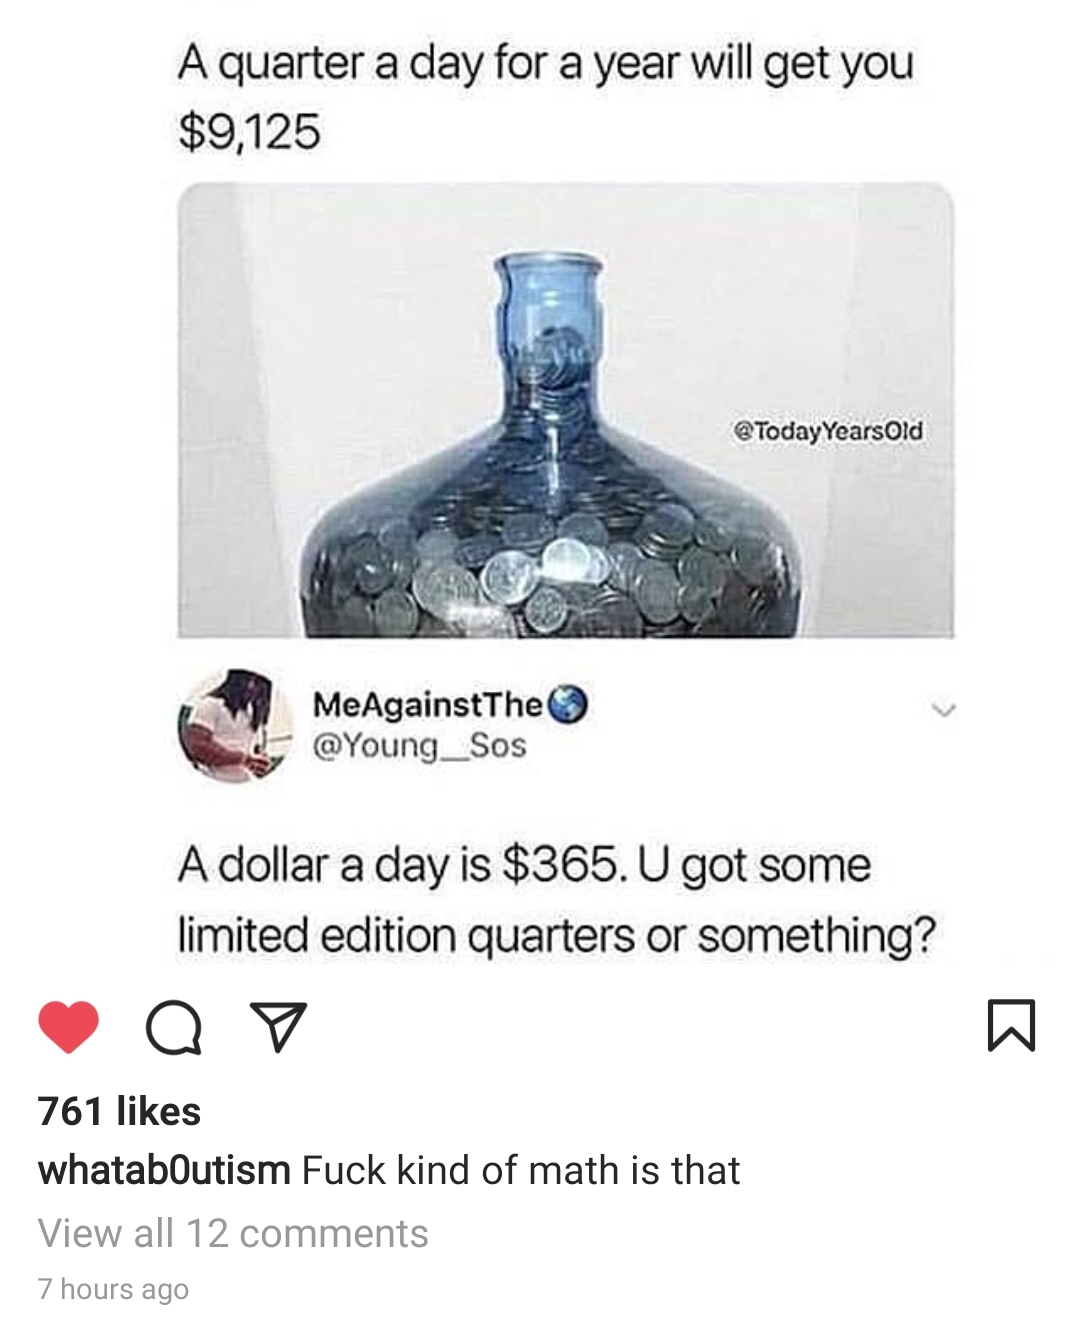The image size is (1079, 1333).
Task: Click the @TodayYearsOld watermark
Action: point(829,431)
